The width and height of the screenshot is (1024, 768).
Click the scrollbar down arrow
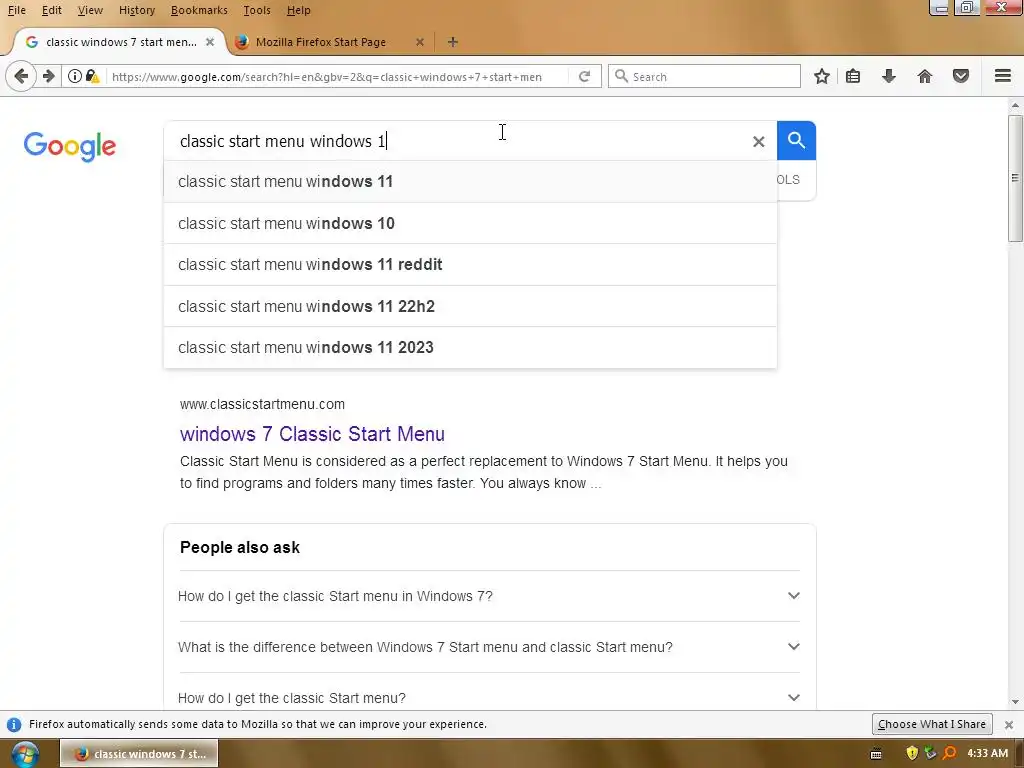[x=1015, y=702]
